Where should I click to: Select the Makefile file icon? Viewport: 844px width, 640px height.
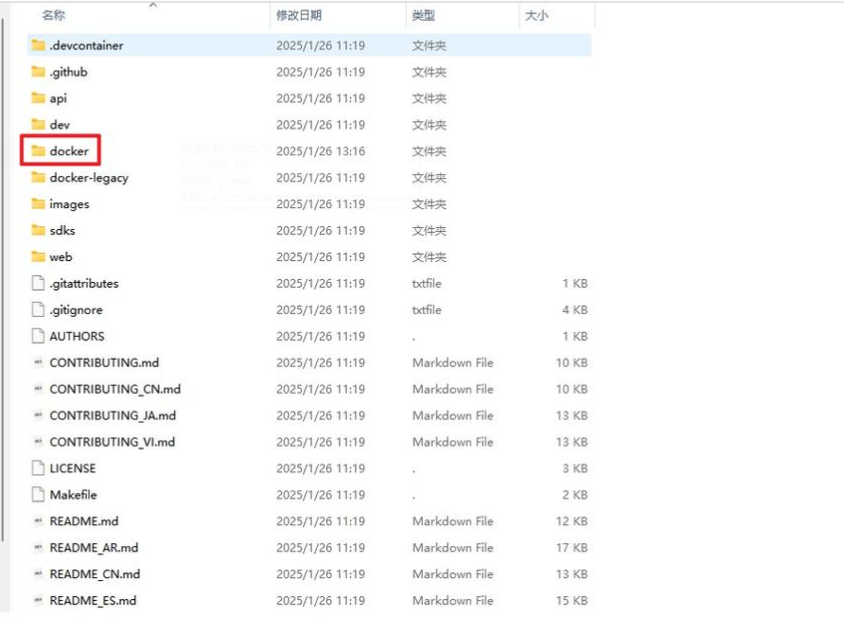click(x=39, y=495)
